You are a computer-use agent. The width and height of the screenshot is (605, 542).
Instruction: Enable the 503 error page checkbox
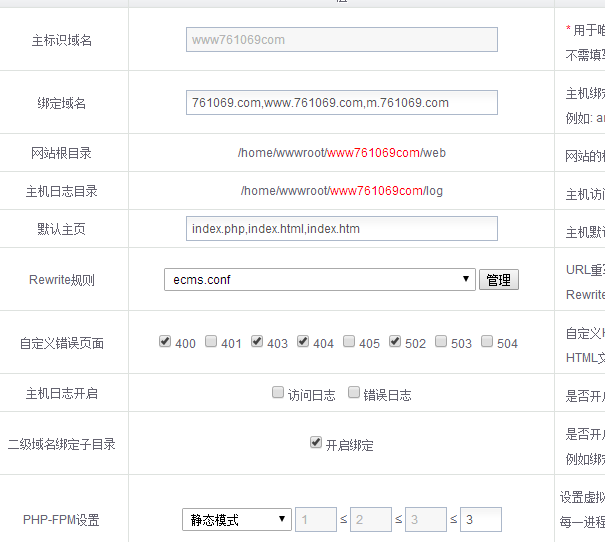point(441,342)
